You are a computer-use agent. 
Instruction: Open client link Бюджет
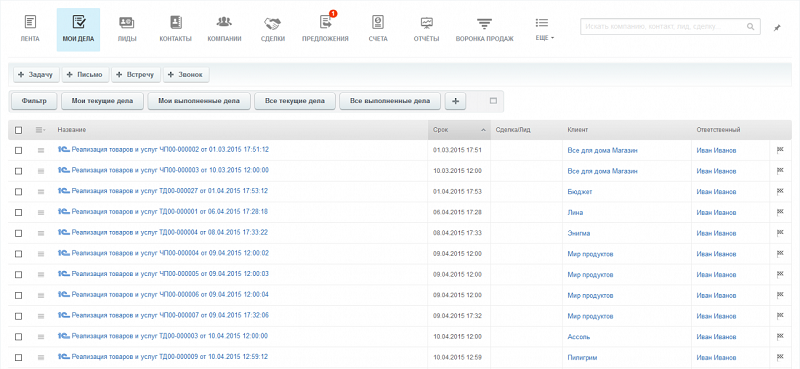coord(580,192)
